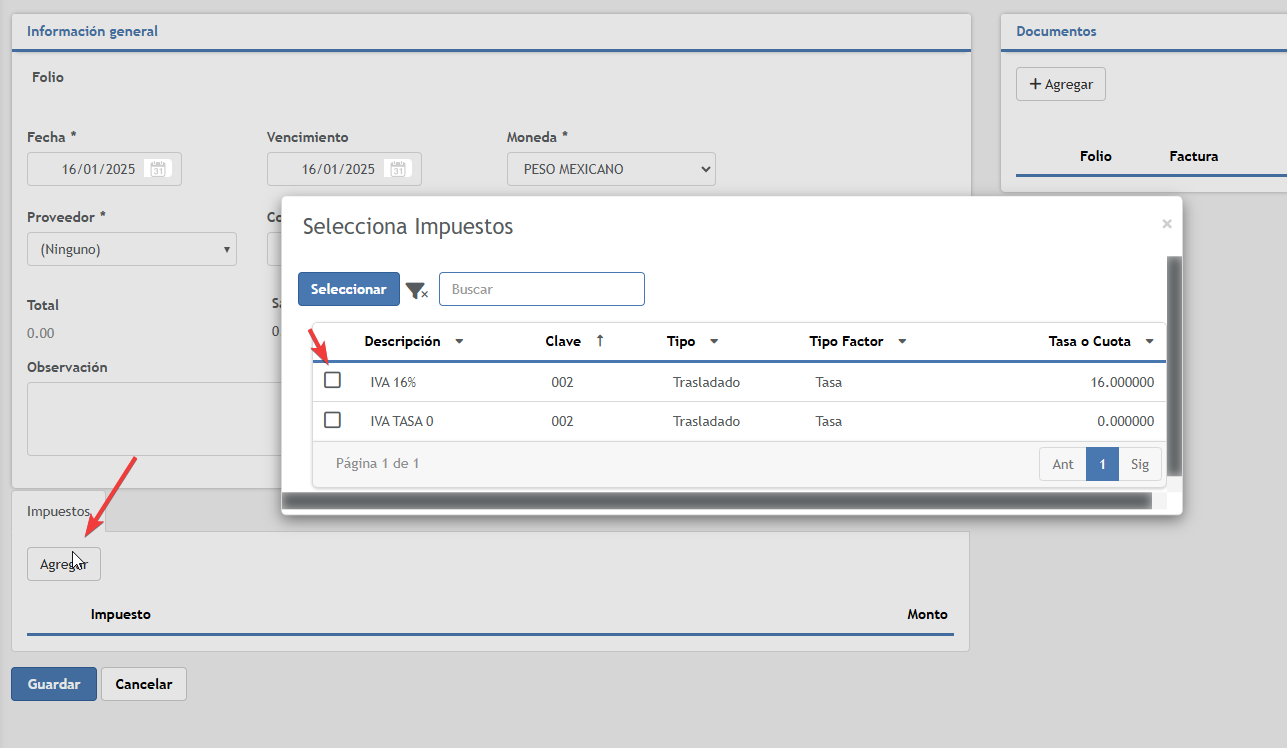Check the IVA 16% checkbox
Image resolution: width=1287 pixels, height=748 pixels.
[333, 380]
